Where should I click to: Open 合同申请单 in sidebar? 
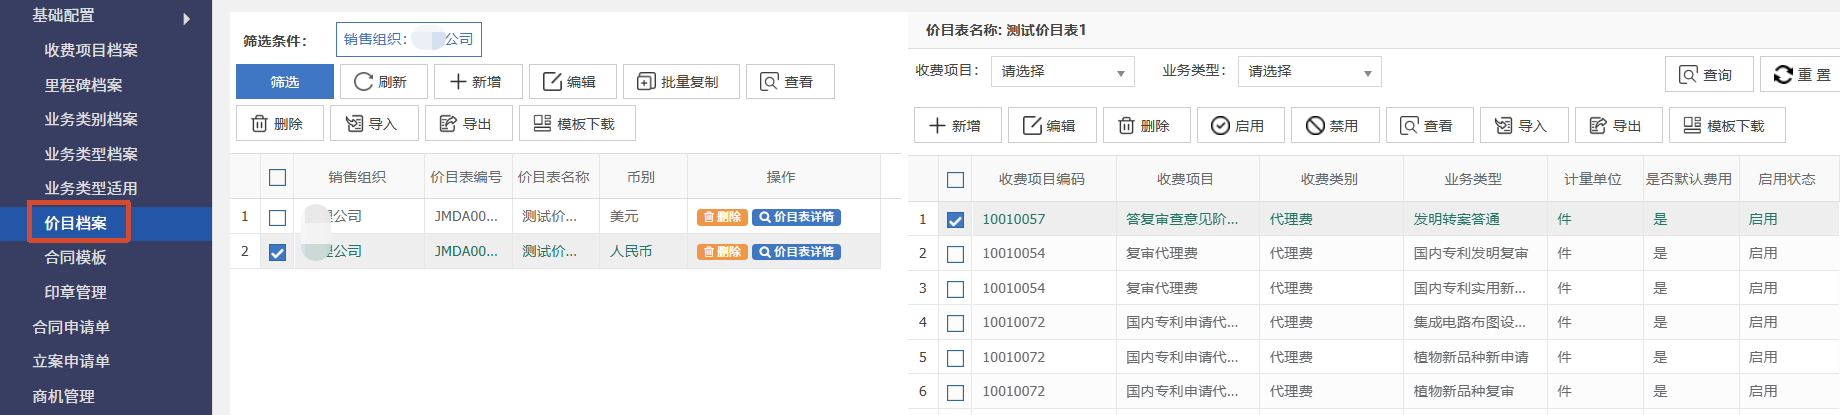(x=71, y=327)
